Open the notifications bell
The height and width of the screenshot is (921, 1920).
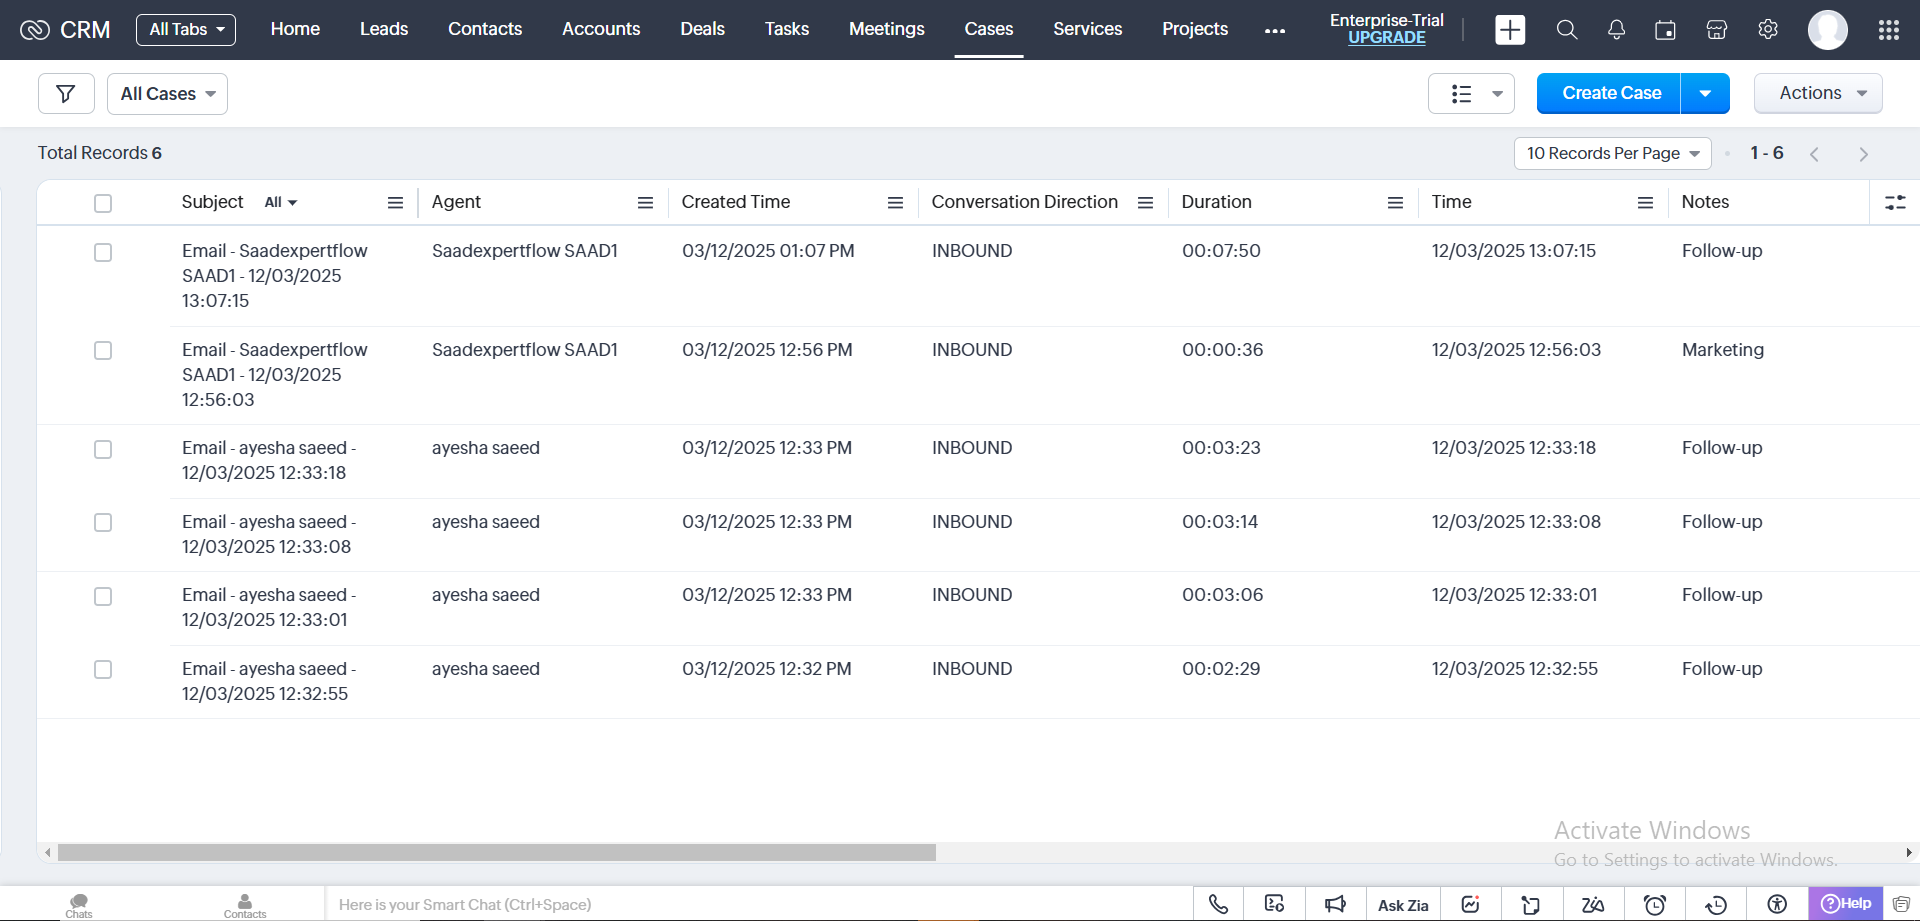(x=1616, y=30)
